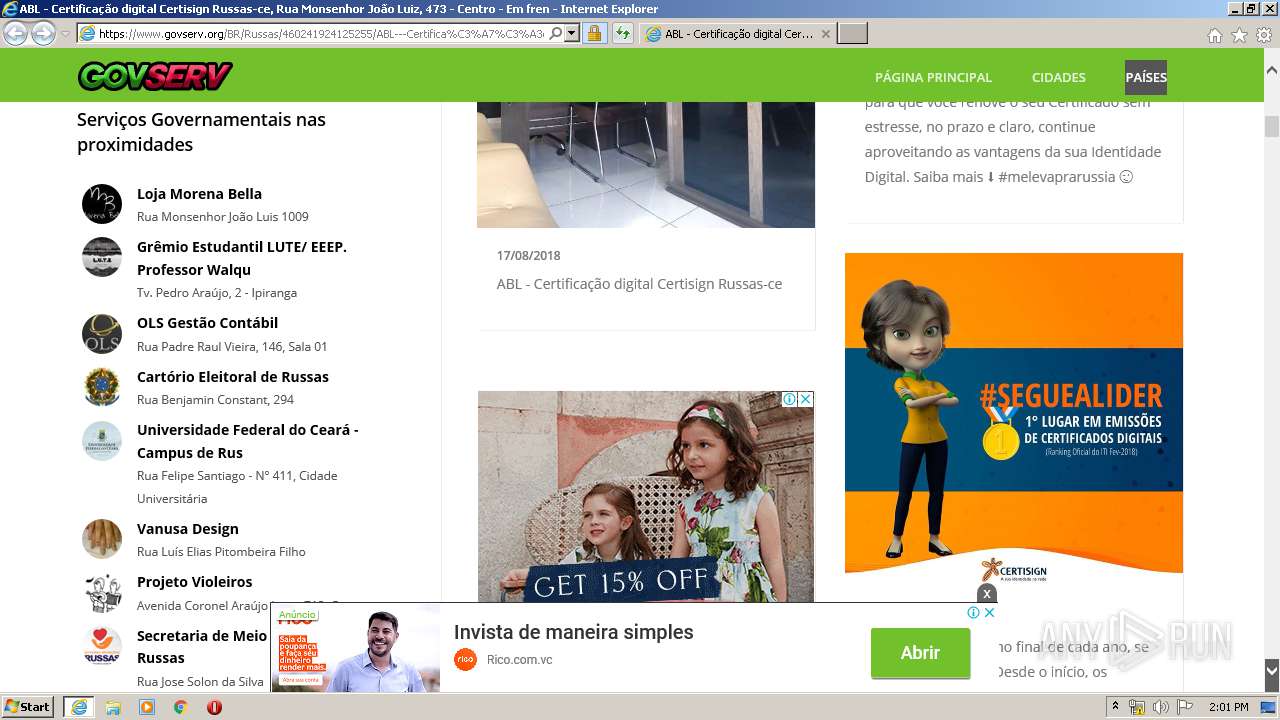Click the AdChoices info icon on kids ad
The image size is (1280, 720).
789,399
